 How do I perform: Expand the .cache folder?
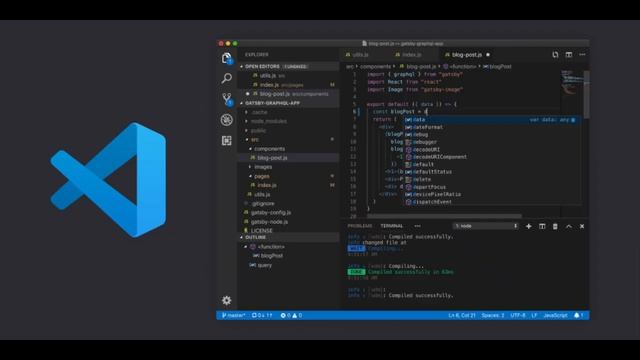(246, 112)
